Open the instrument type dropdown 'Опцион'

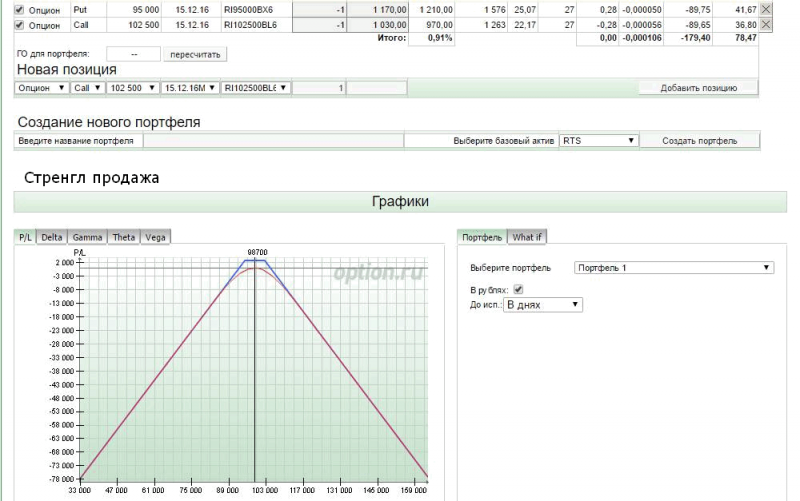tap(41, 88)
